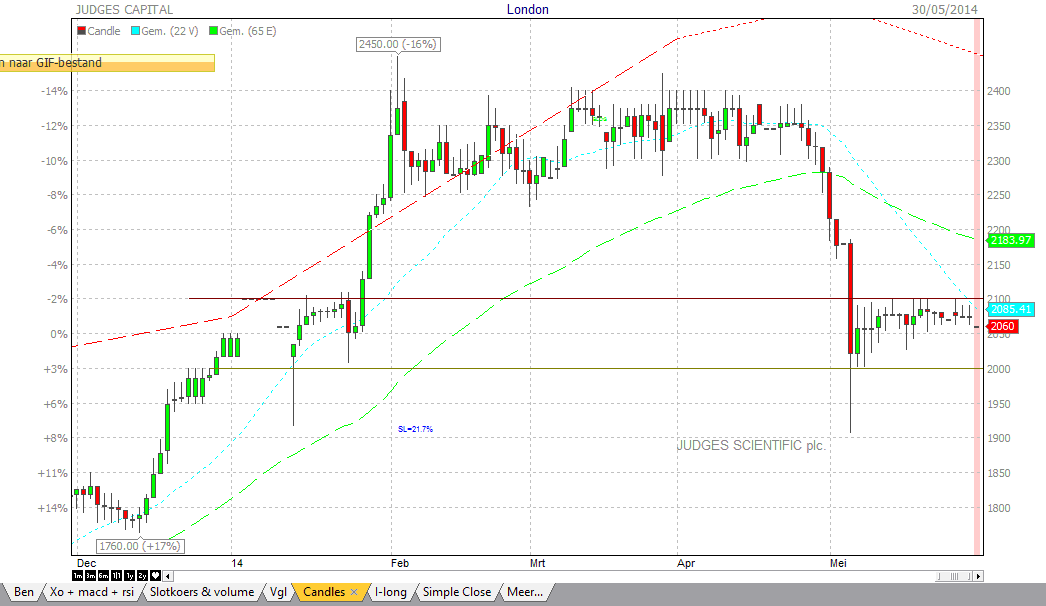Click the green 2183.97 price tag
The height and width of the screenshot is (606, 1046).
tap(1011, 240)
